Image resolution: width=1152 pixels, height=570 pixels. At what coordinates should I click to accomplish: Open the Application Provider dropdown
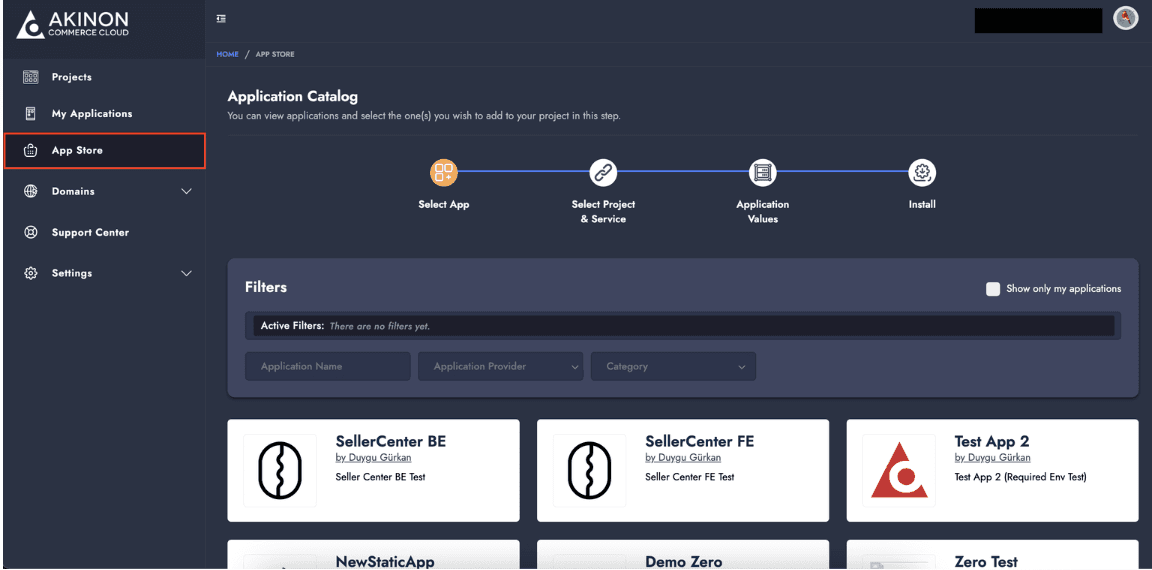point(500,367)
